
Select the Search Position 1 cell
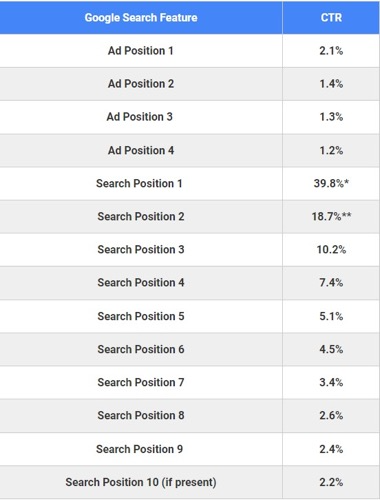coord(139,183)
